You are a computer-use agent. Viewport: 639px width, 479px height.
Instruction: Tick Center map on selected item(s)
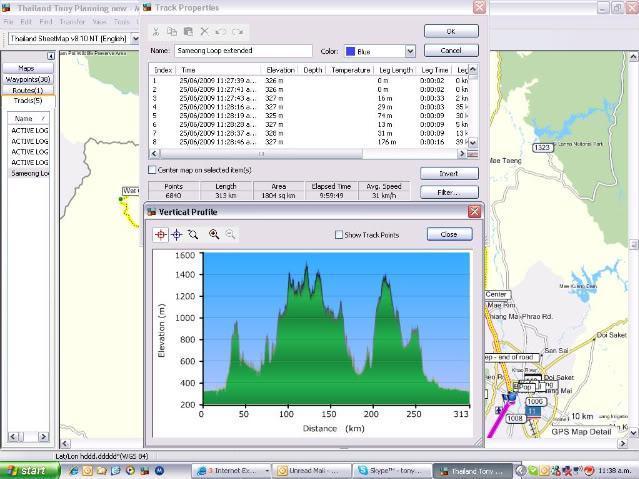click(x=152, y=170)
